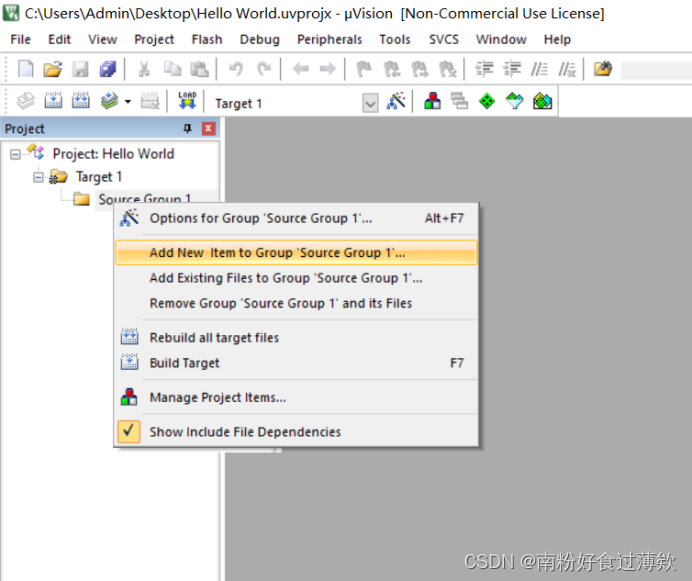Click the Navigate Backwards arrow icon
The height and width of the screenshot is (581, 692).
(x=301, y=69)
